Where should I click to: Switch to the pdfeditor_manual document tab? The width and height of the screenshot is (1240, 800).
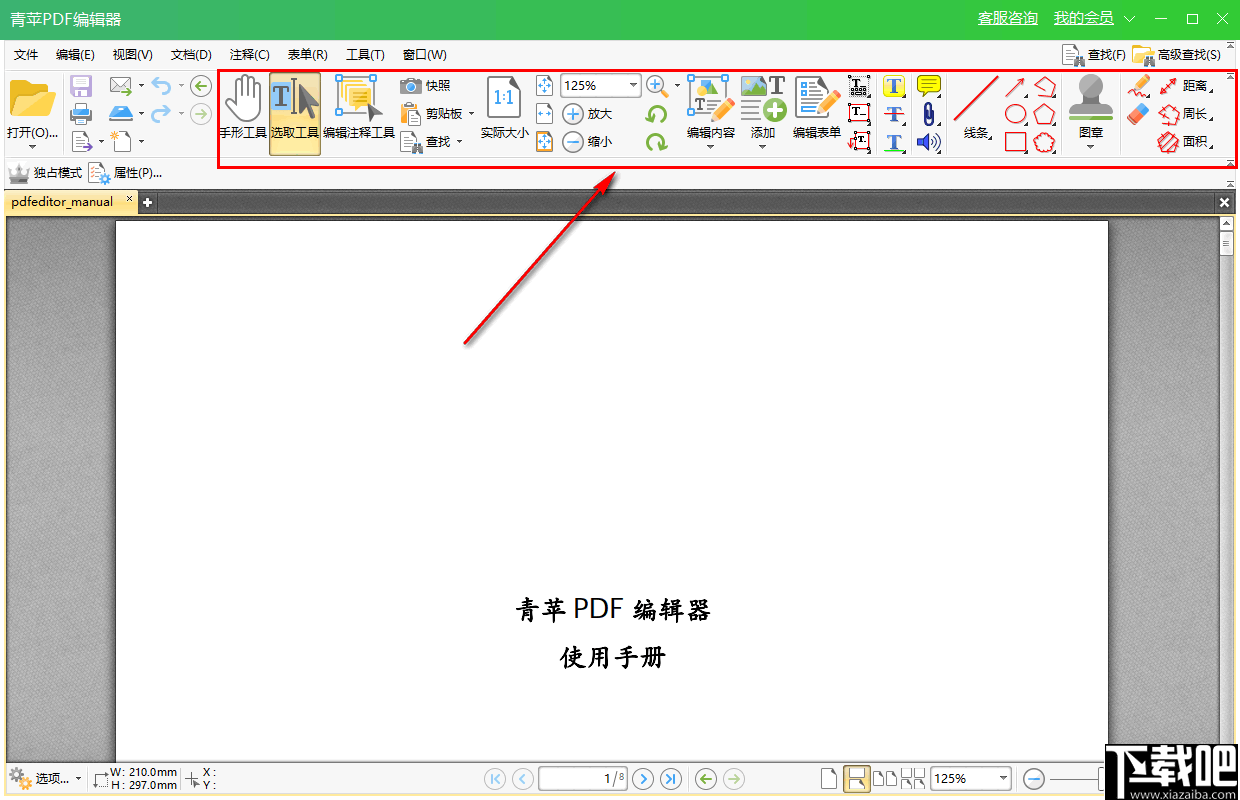click(x=63, y=201)
